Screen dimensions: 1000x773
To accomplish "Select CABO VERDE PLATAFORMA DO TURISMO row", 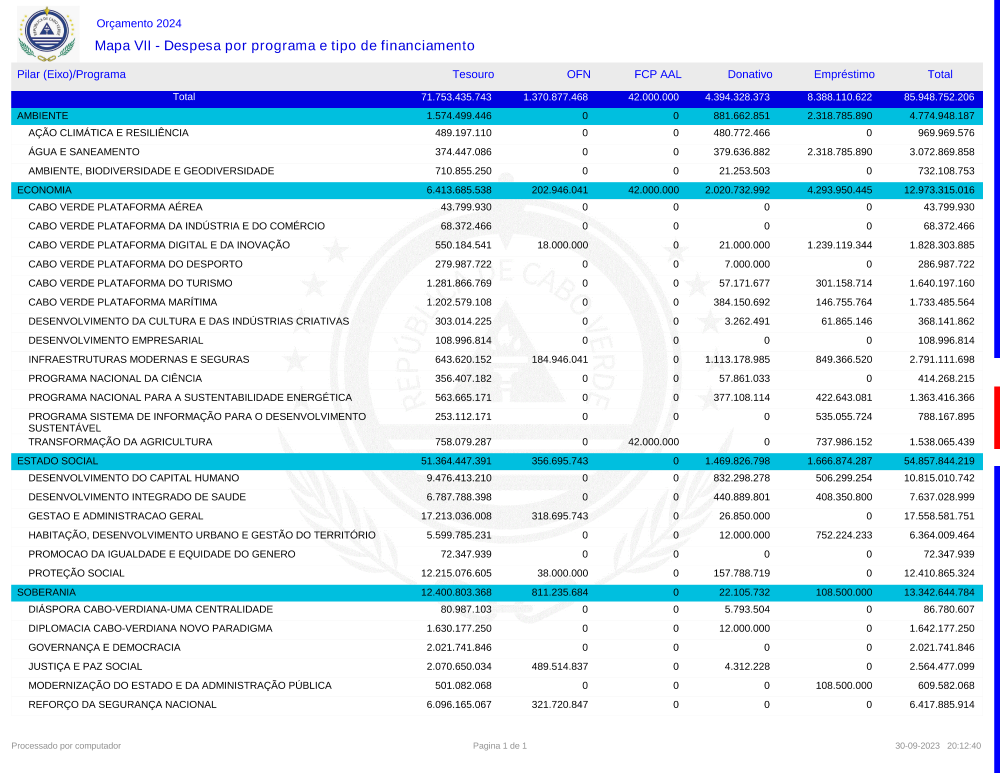I will tap(130, 283).
